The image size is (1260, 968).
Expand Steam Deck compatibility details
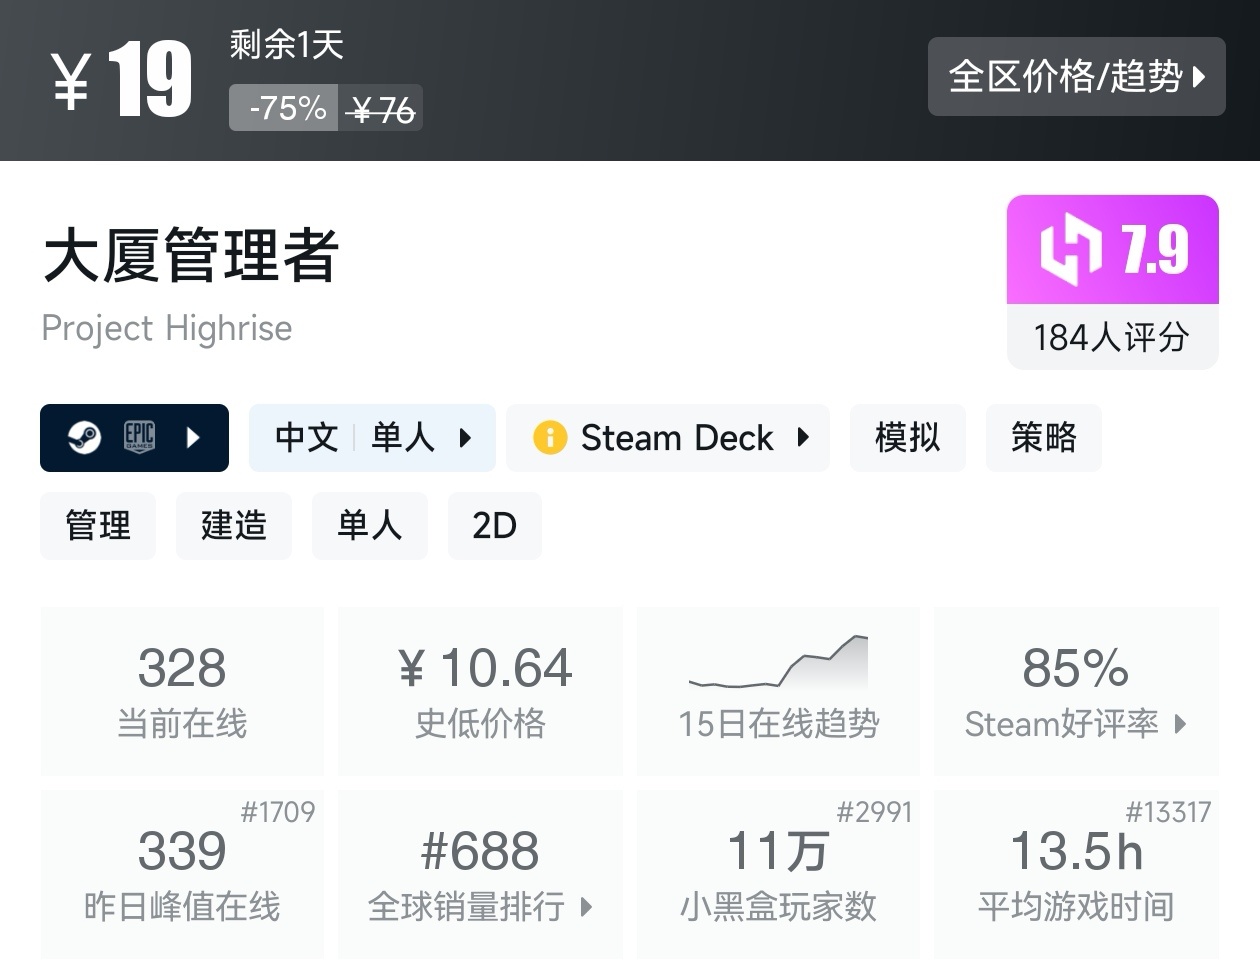click(x=802, y=438)
